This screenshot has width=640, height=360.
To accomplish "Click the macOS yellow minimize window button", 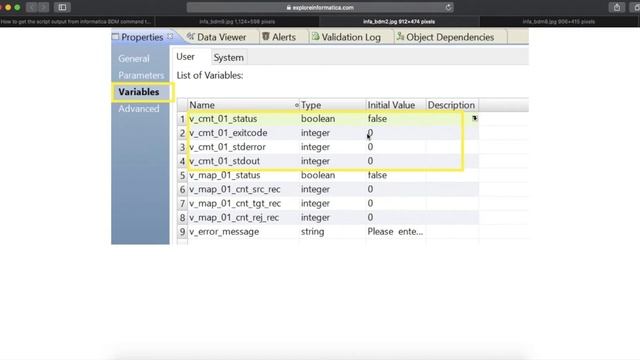I will pos(8,7).
